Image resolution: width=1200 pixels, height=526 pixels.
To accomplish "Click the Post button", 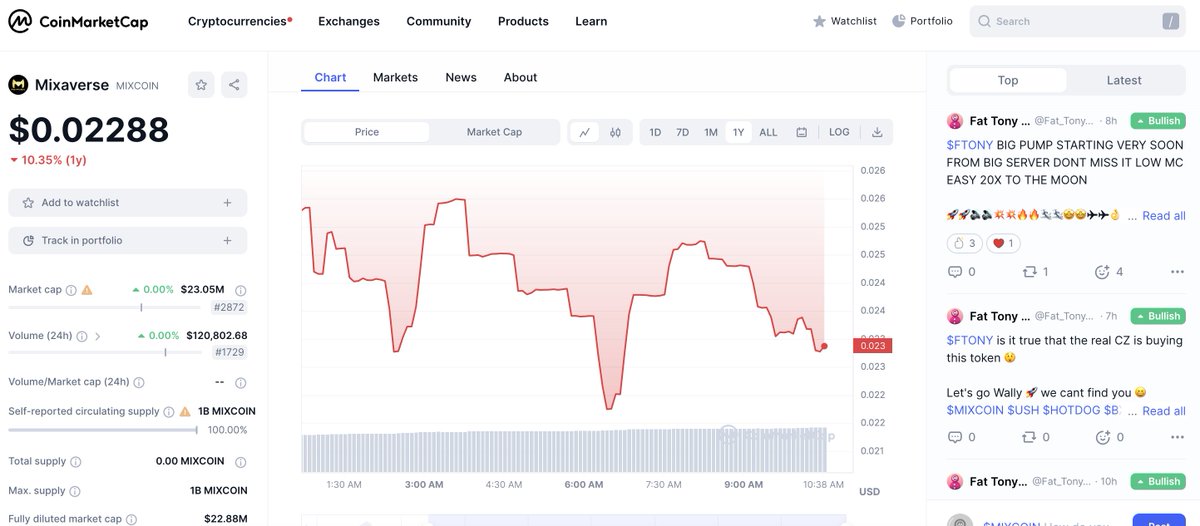I will coord(1158,520).
